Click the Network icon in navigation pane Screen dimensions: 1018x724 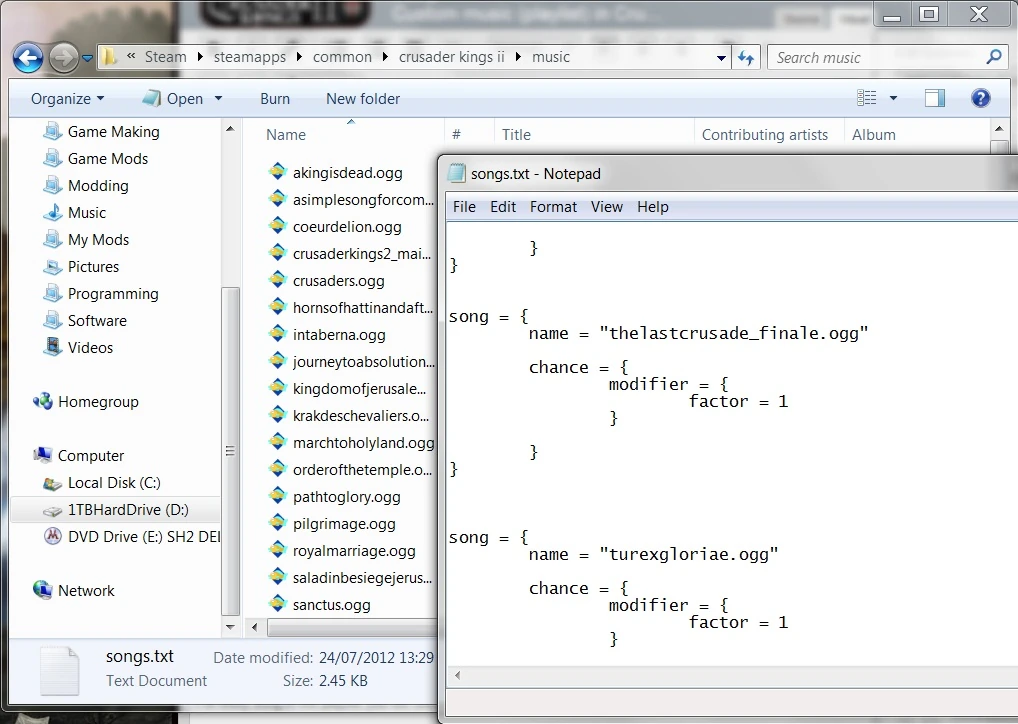pyautogui.click(x=43, y=591)
